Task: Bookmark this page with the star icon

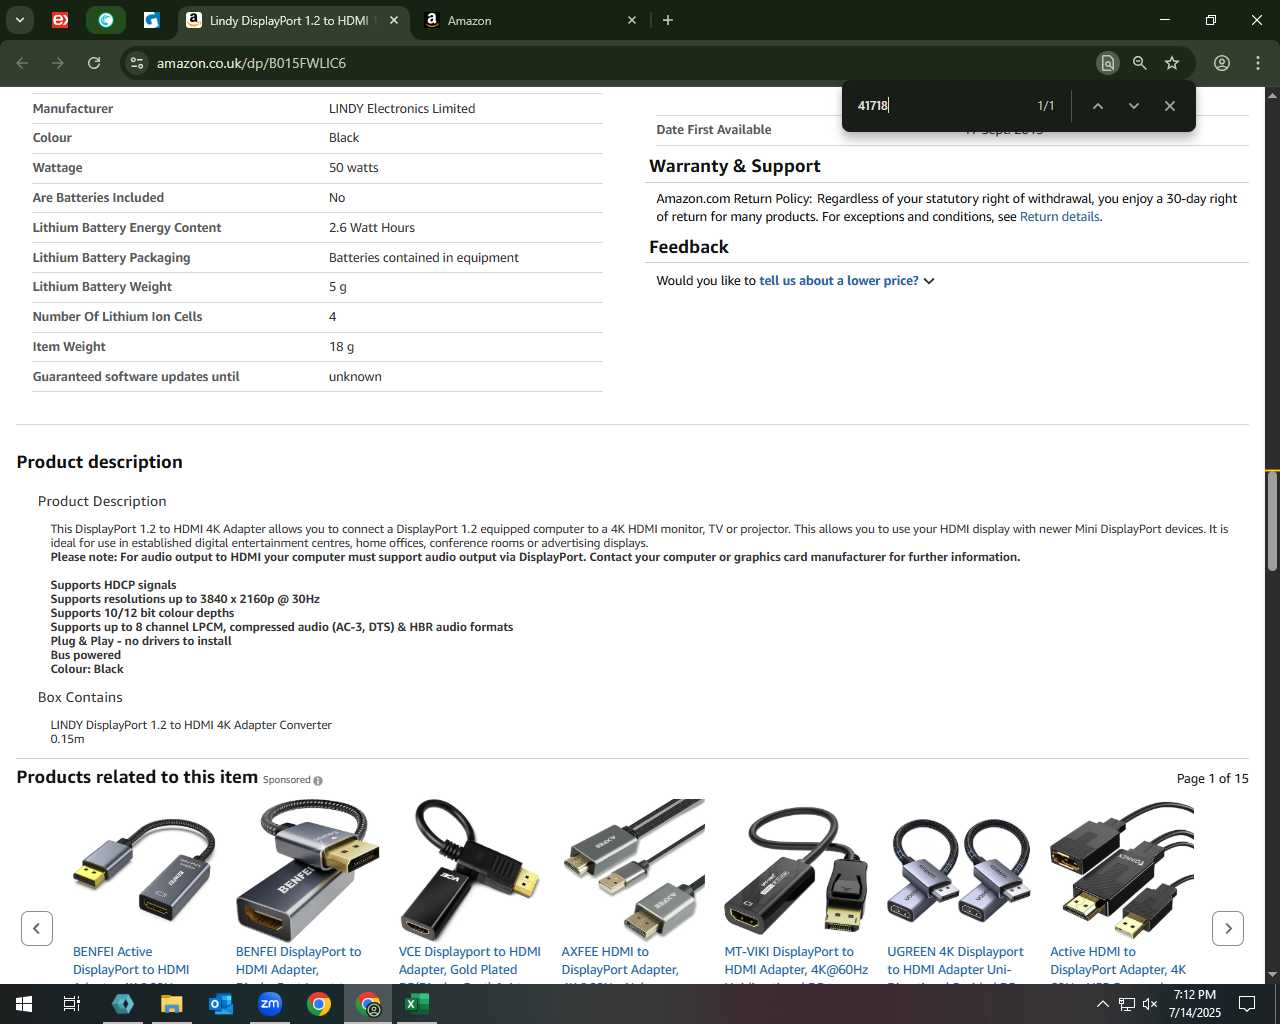Action: [x=1172, y=63]
